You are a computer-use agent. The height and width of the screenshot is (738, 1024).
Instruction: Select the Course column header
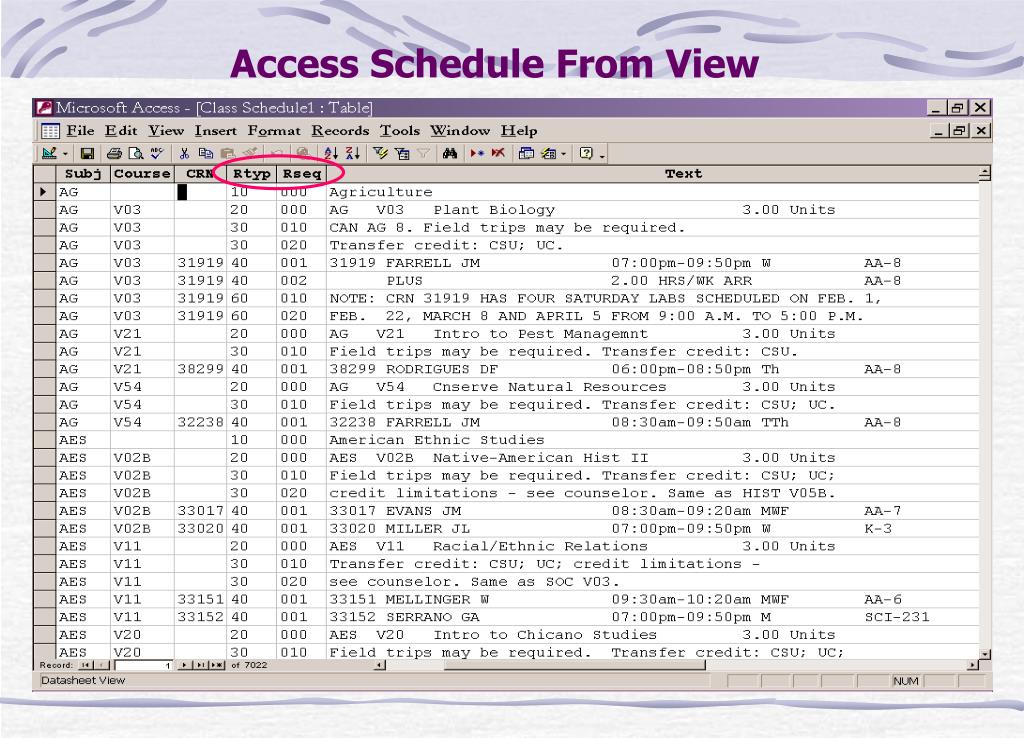pyautogui.click(x=142, y=174)
